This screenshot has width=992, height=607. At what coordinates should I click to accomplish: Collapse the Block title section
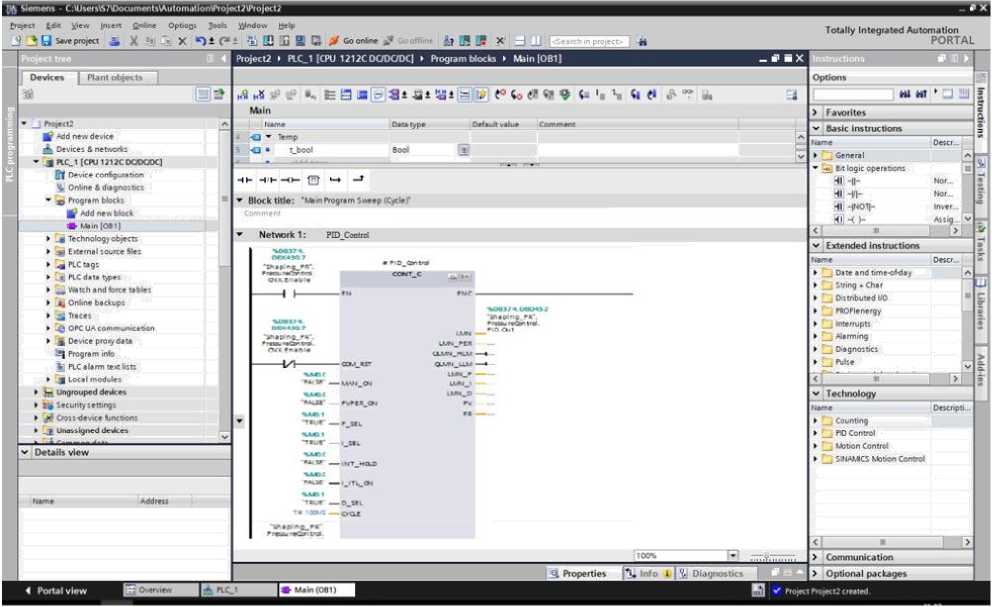239,200
